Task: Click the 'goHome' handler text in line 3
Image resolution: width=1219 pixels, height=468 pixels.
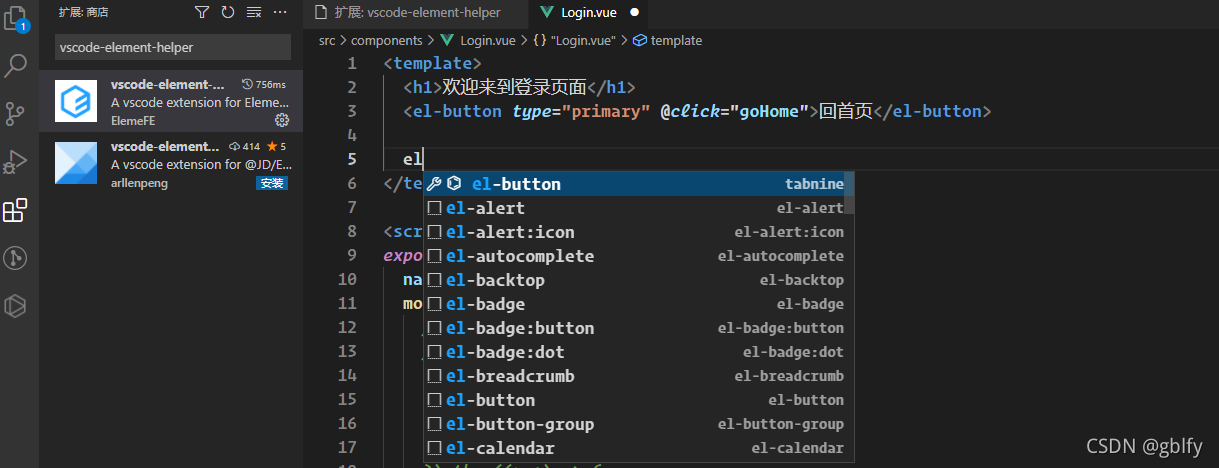Action: click(x=770, y=111)
